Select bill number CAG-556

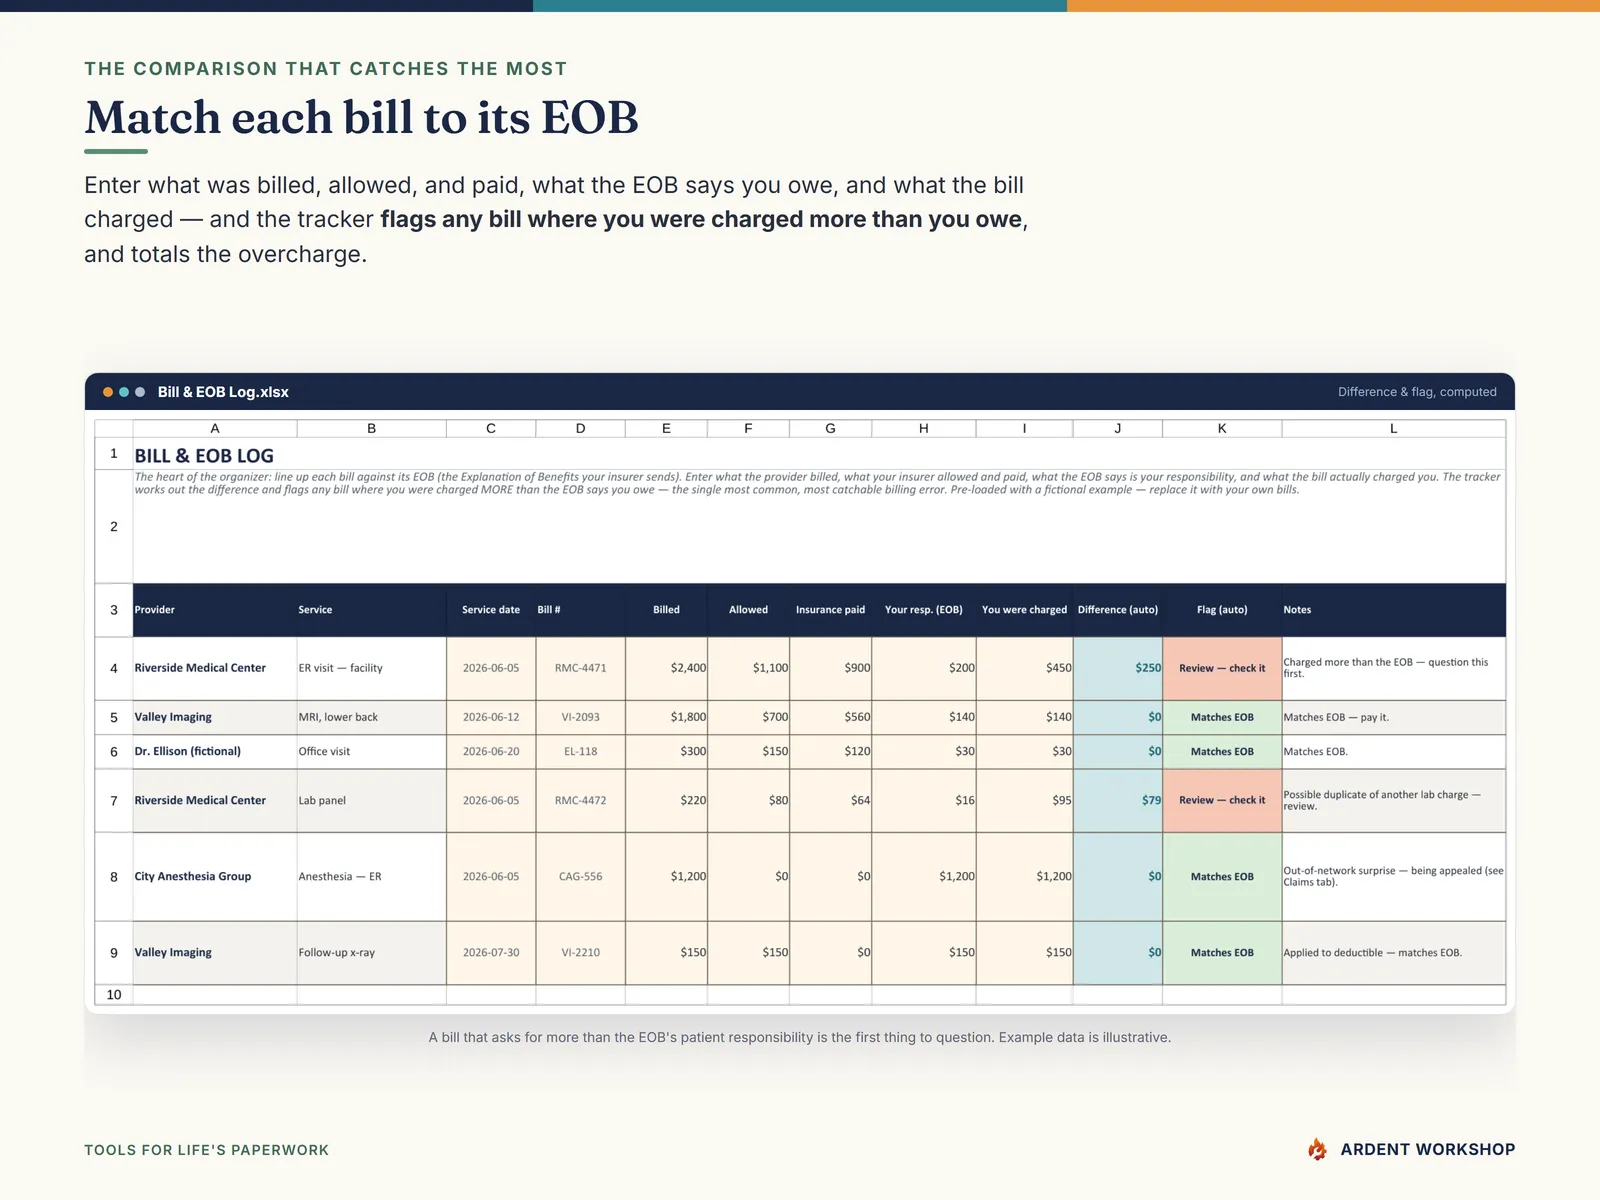click(581, 876)
